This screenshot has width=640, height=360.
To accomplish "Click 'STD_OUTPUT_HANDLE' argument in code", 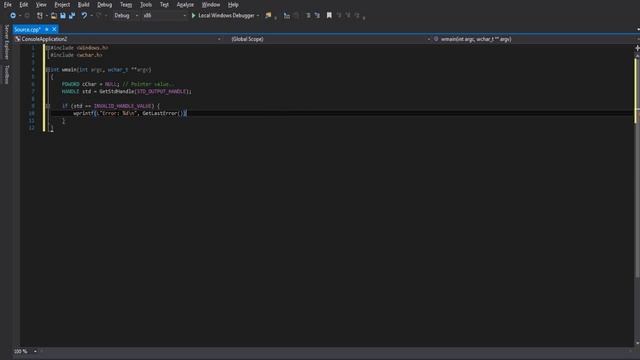I will tap(161, 91).
